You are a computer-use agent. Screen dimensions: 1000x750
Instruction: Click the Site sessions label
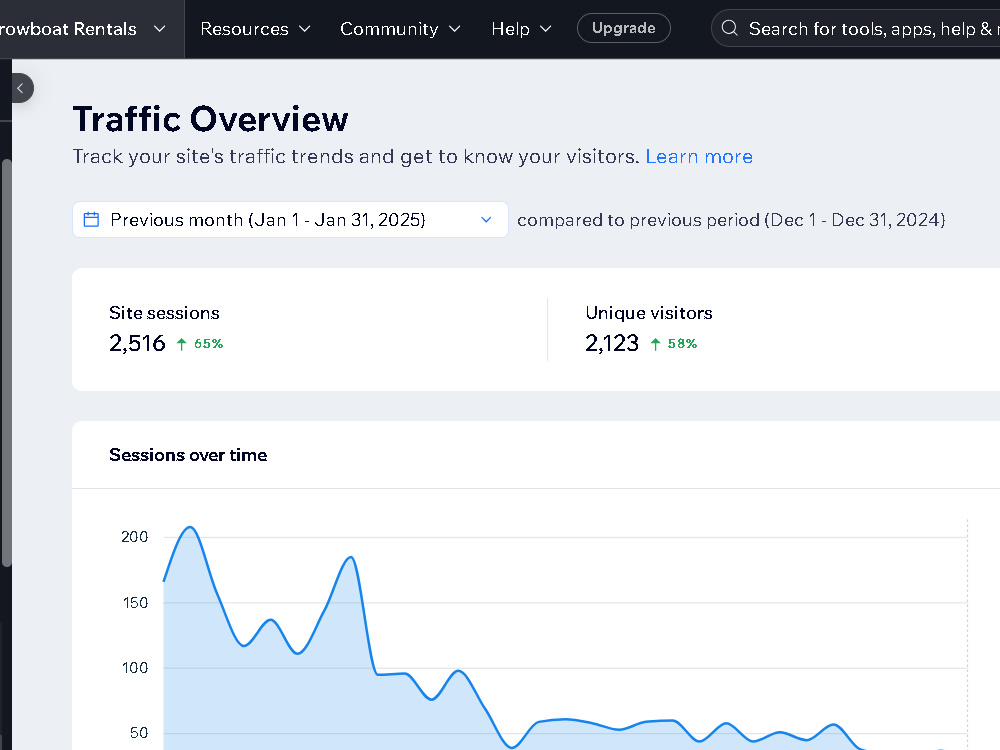coord(164,312)
